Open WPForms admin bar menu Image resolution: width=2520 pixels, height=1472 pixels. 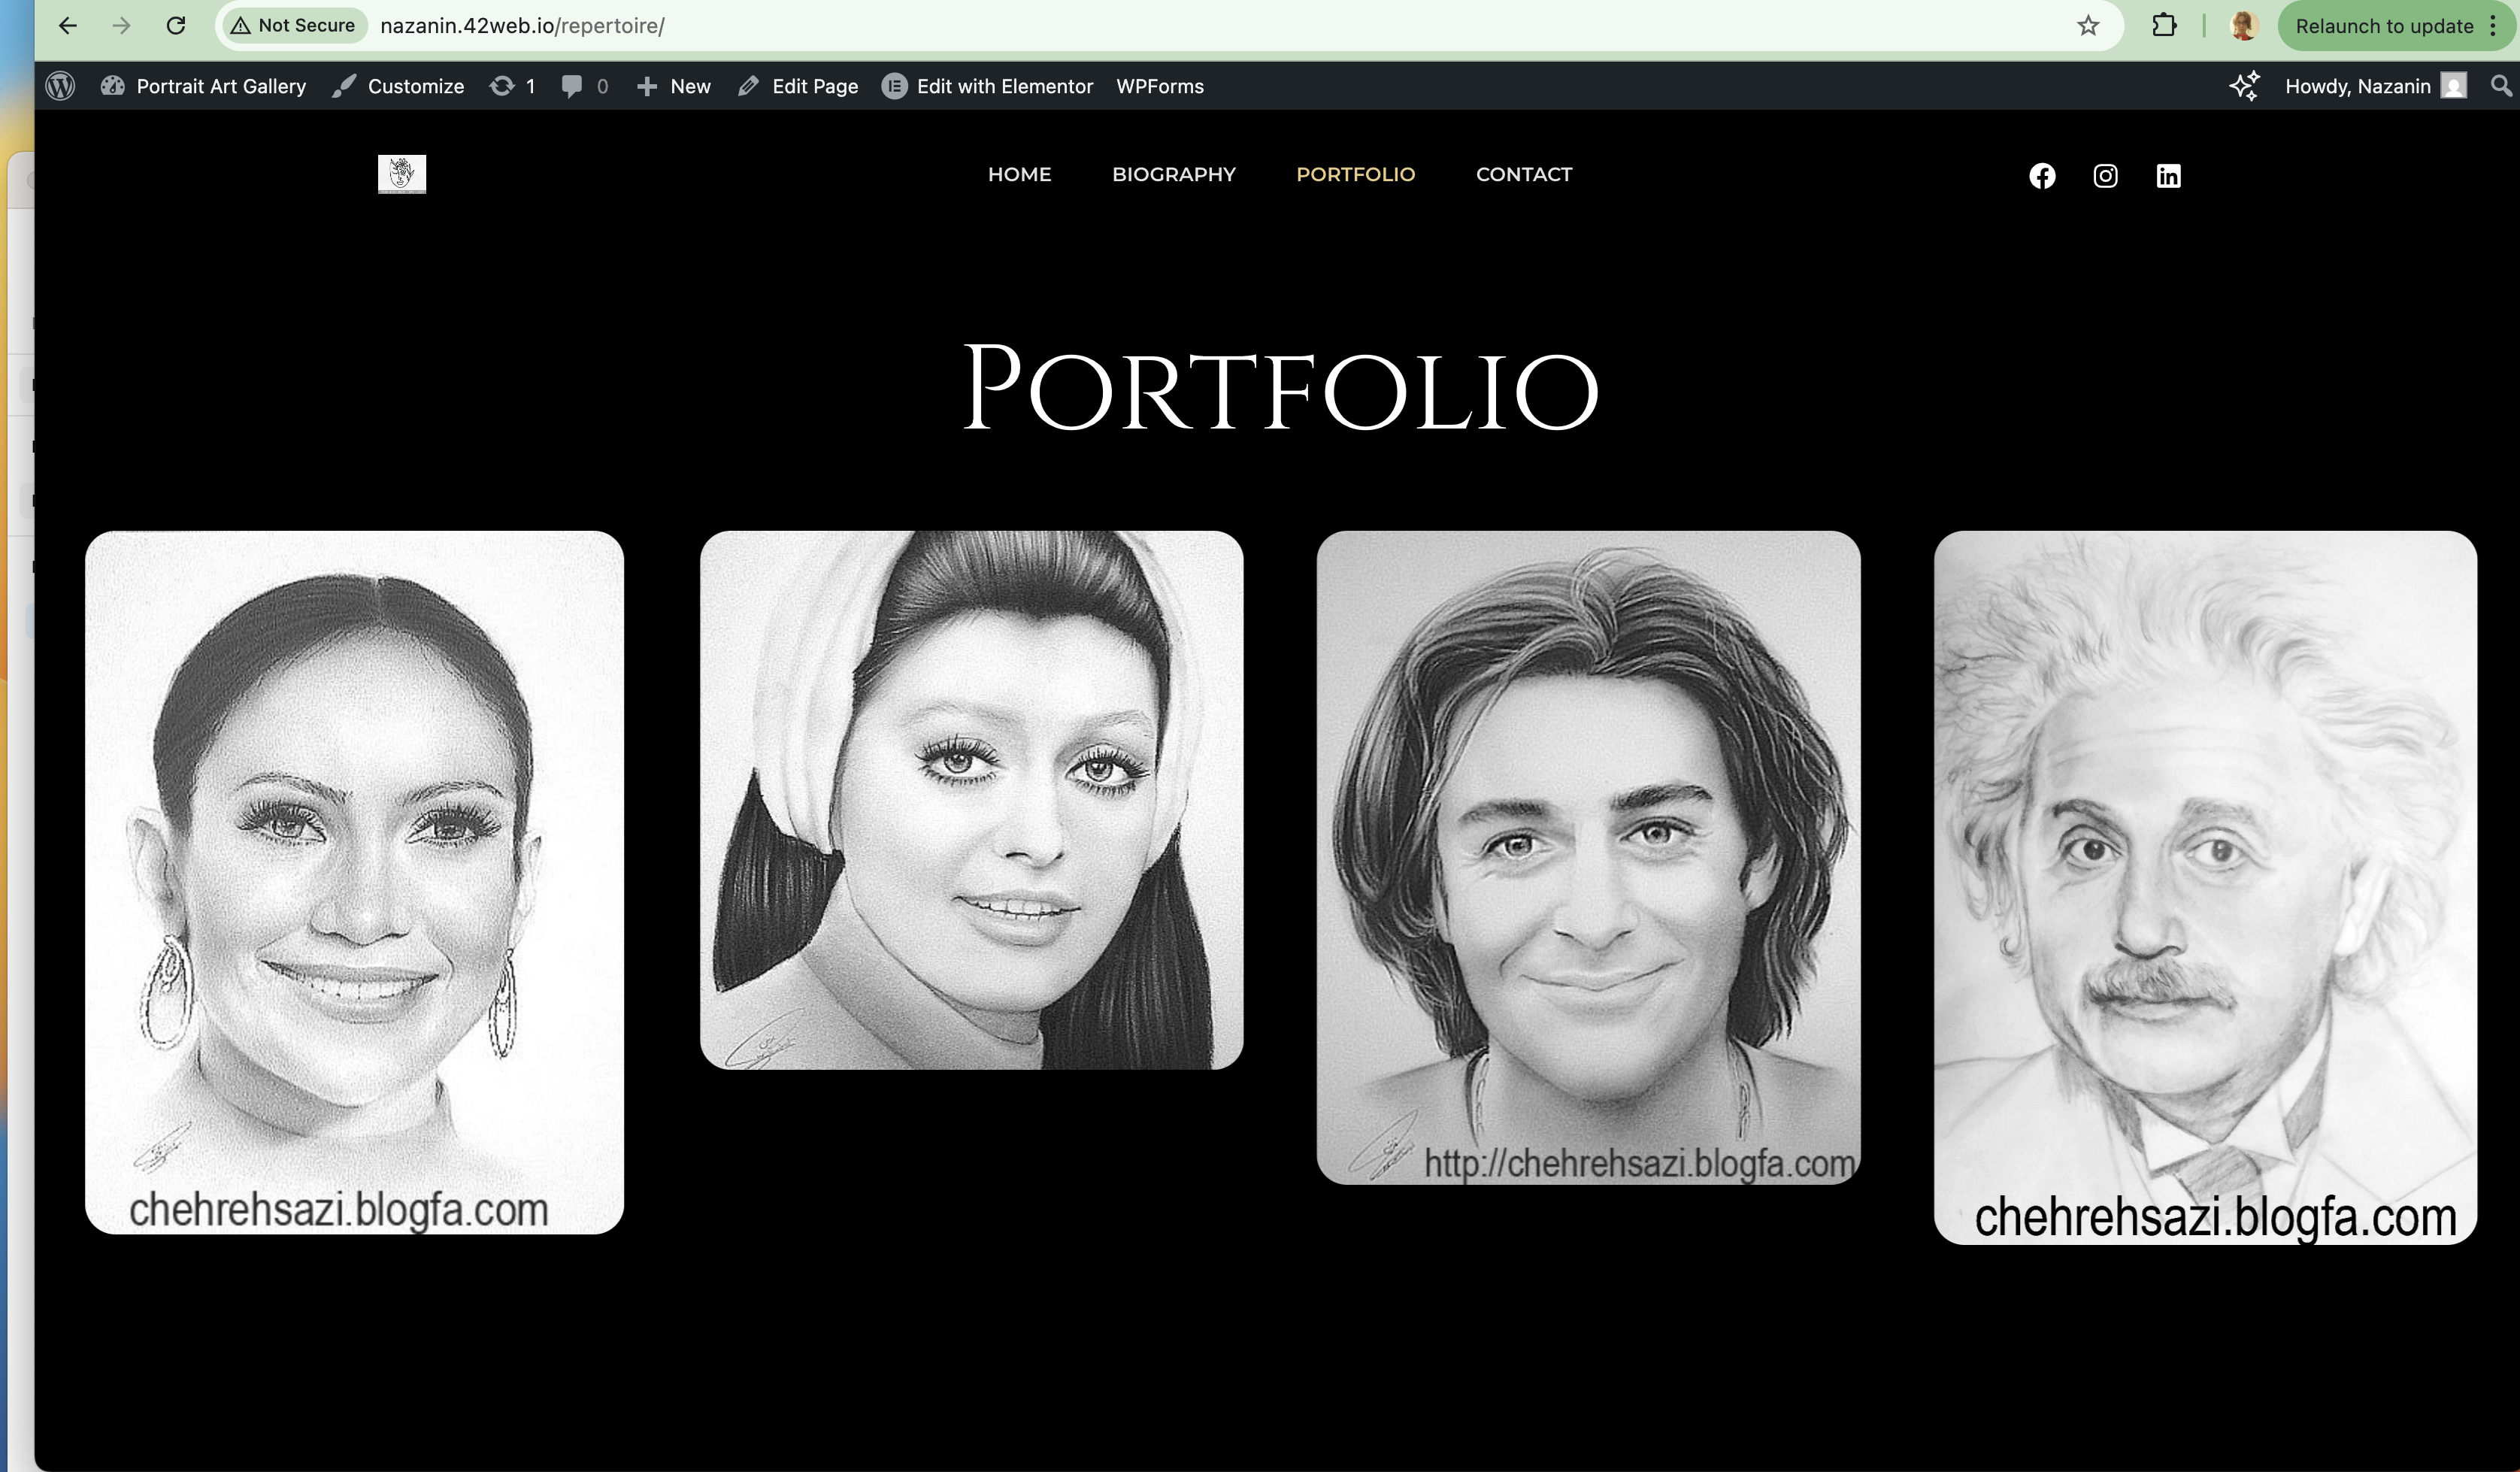(x=1160, y=86)
